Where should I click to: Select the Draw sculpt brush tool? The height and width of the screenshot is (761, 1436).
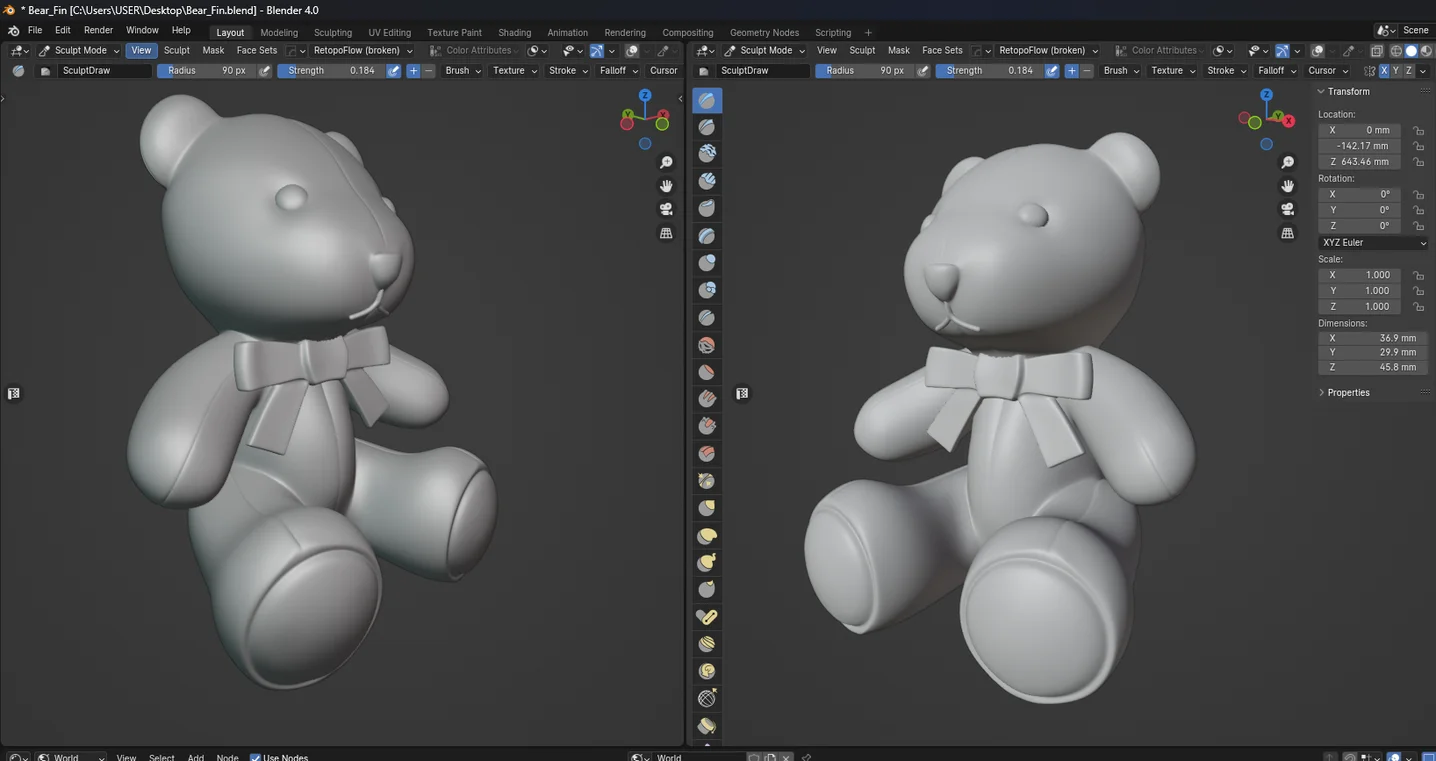707,100
